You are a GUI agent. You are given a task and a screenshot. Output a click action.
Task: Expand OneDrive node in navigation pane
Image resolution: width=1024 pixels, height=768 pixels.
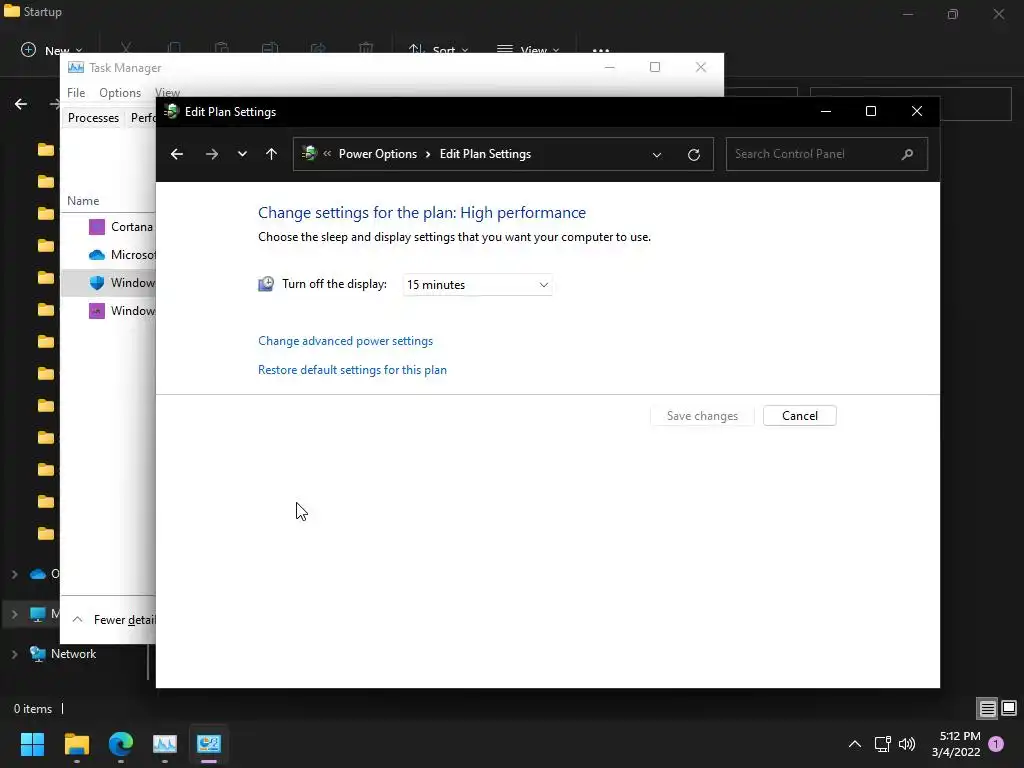pos(14,574)
